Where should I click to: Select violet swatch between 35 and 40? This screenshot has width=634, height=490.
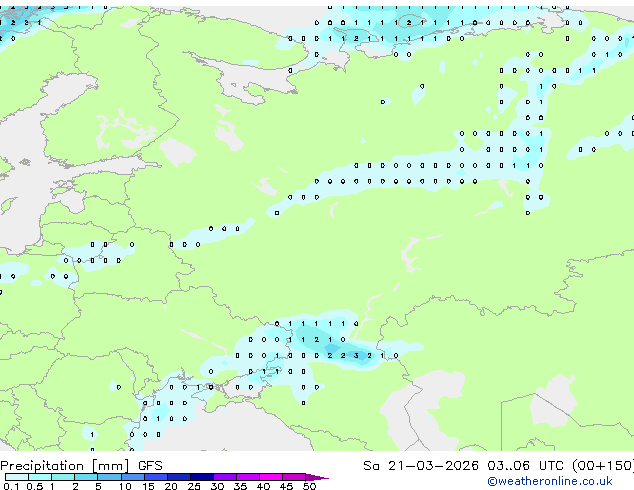point(248,477)
